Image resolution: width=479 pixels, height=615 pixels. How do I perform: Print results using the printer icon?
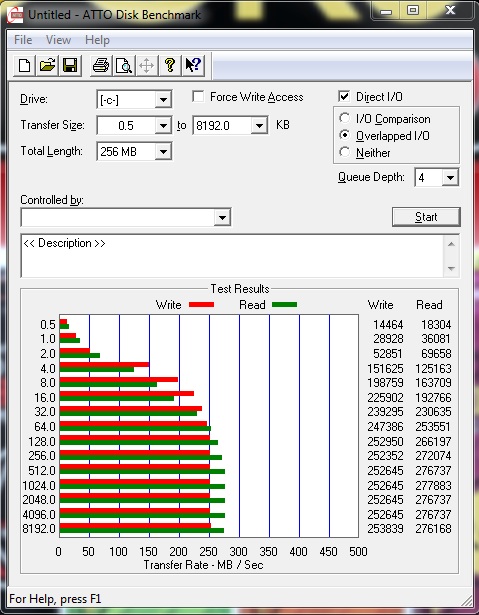[x=100, y=65]
